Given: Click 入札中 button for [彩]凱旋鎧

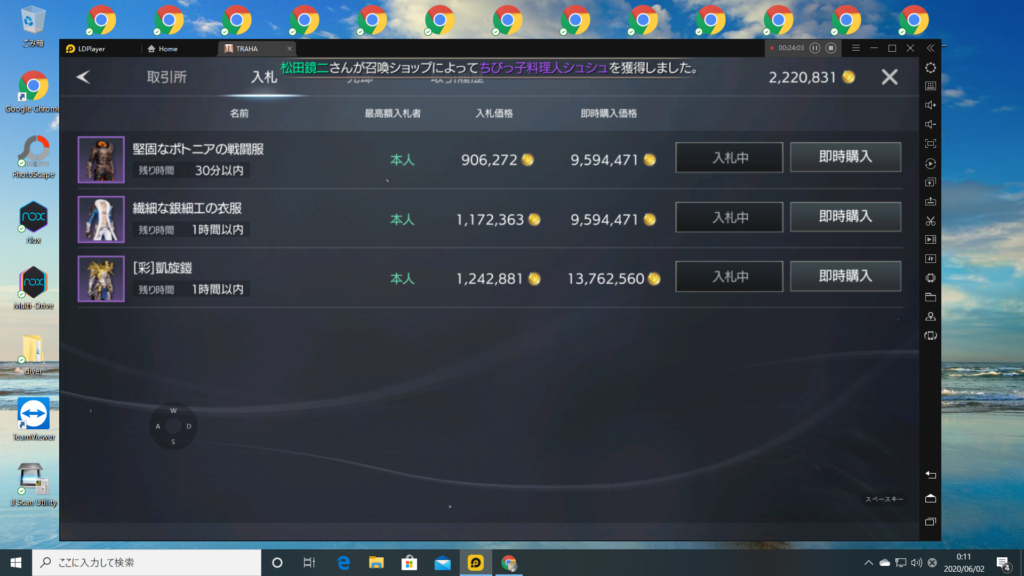Looking at the screenshot, I should click(729, 277).
